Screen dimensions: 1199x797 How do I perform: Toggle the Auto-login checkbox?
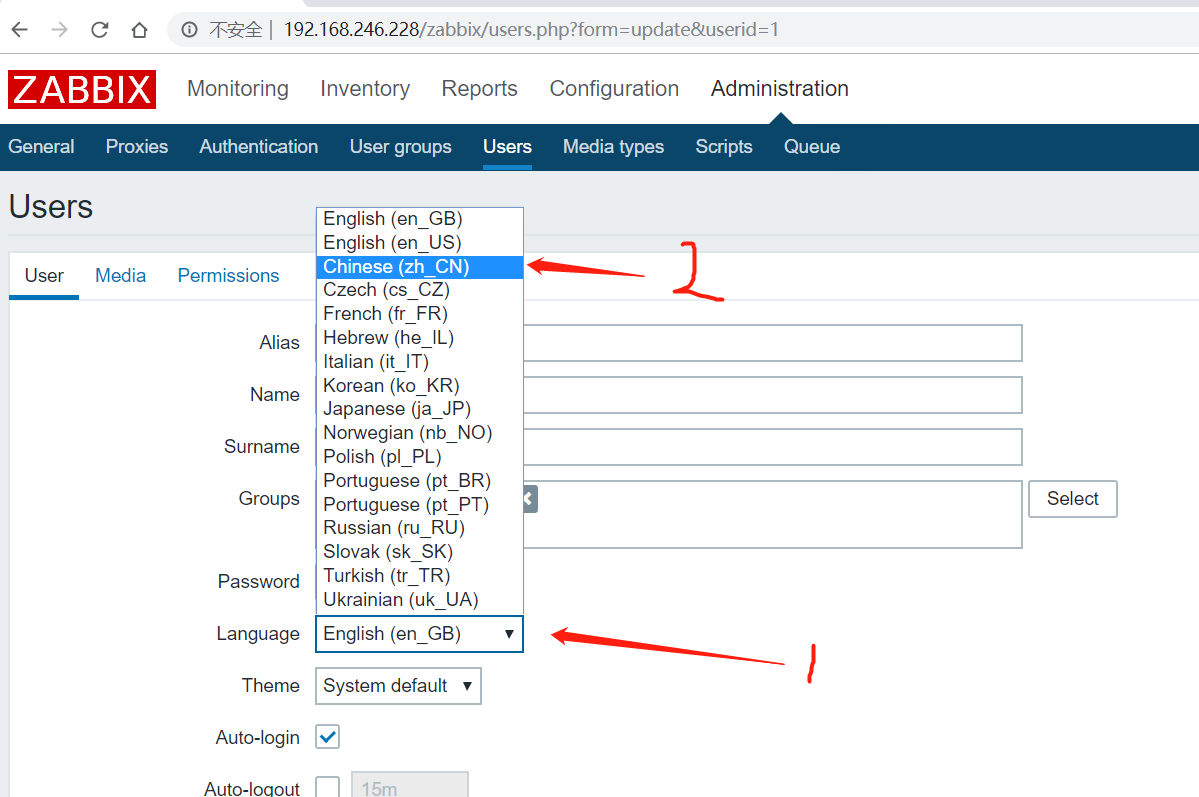[x=327, y=737]
